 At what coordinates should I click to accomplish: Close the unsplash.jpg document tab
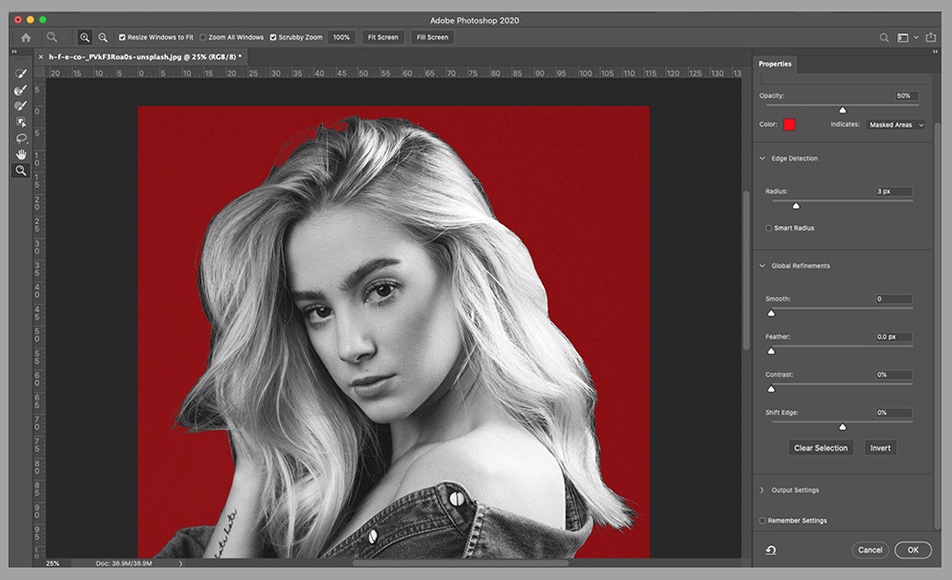click(41, 57)
